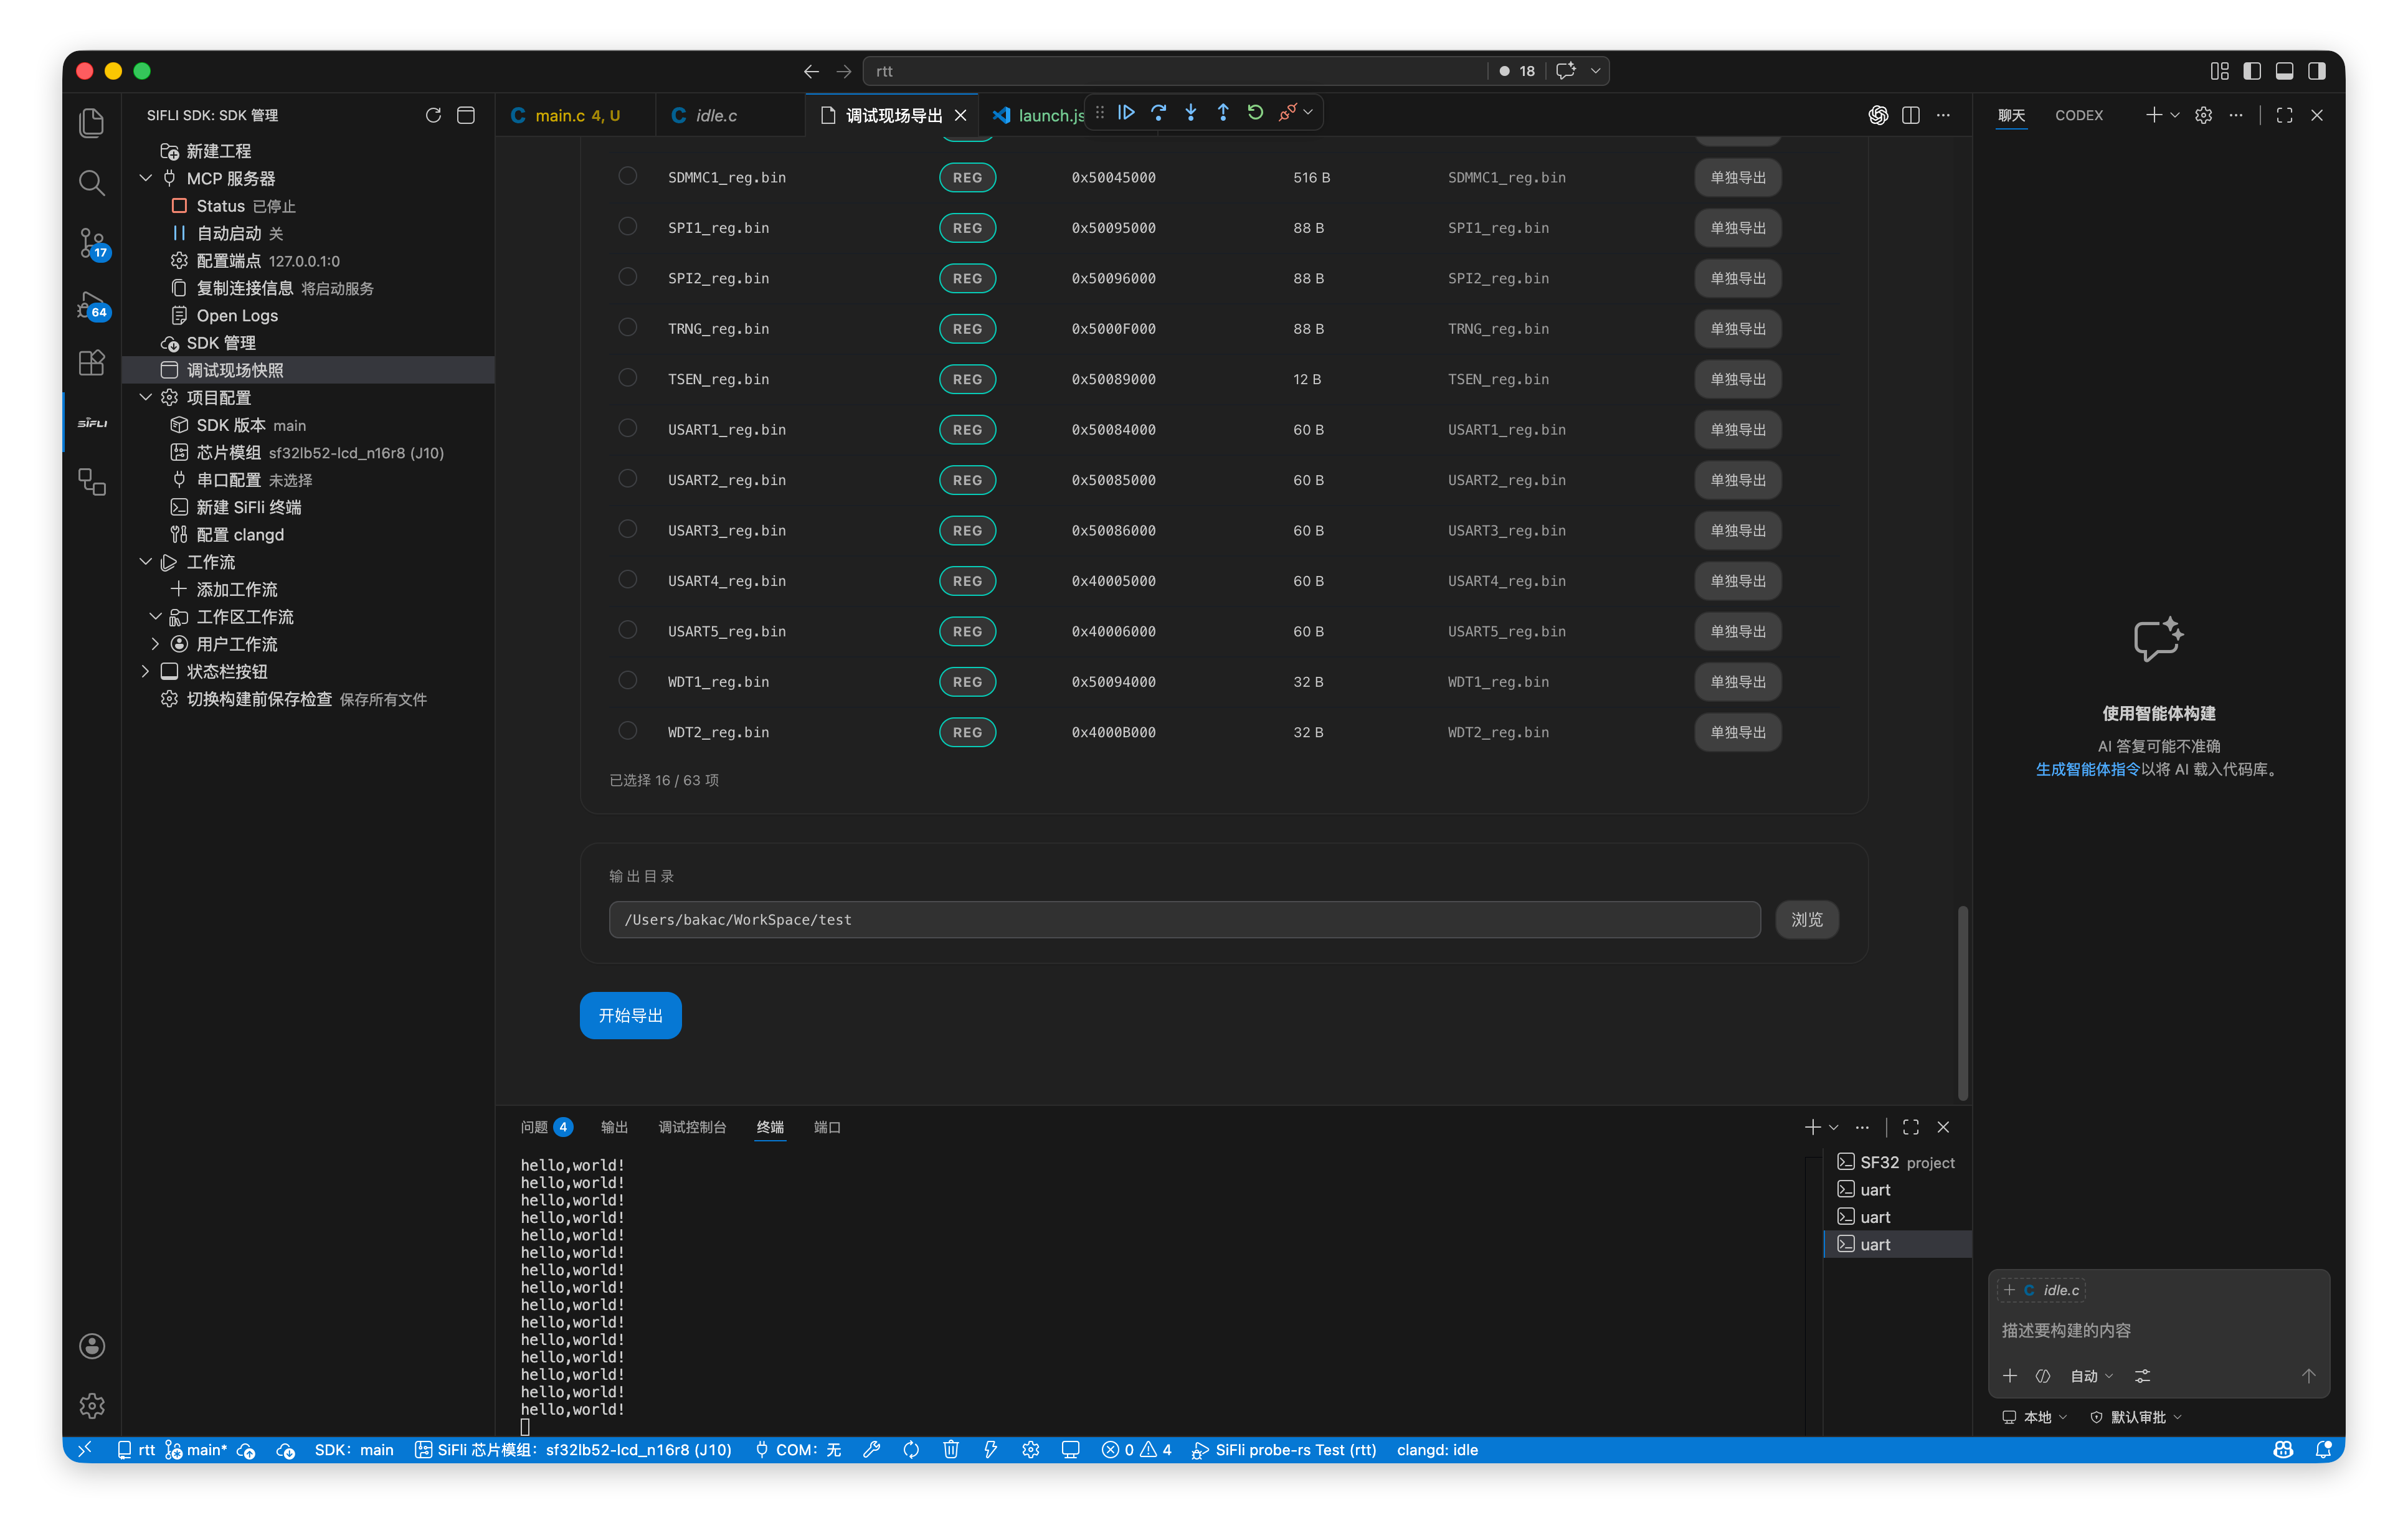Check the WDT2_reg.bin row
The width and height of the screenshot is (2408, 1538).
point(627,731)
